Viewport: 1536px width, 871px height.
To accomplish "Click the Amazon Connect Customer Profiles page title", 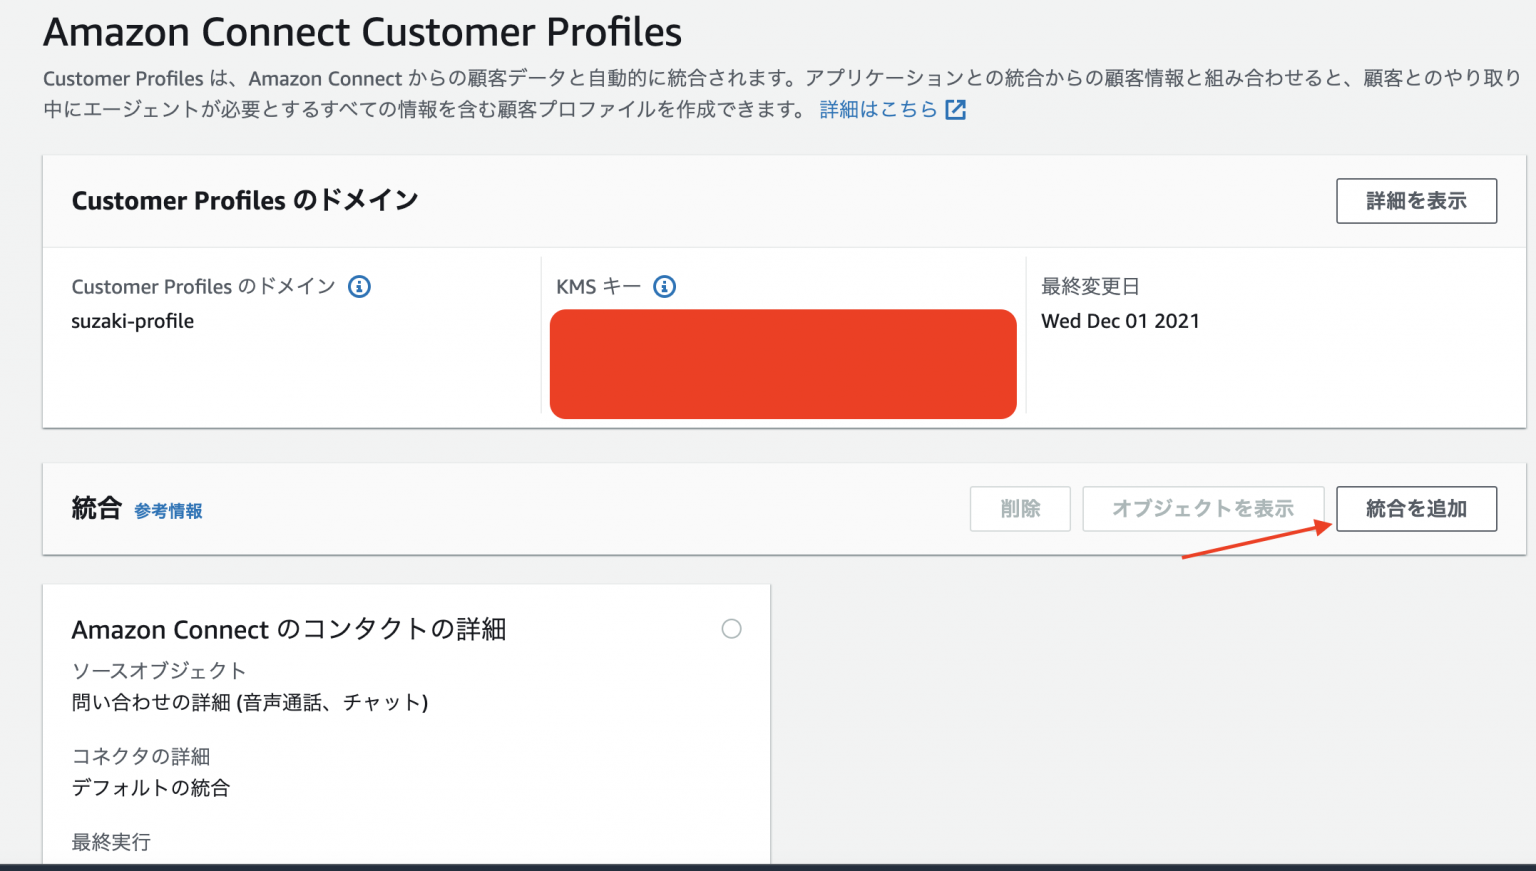I will pyautogui.click(x=361, y=31).
